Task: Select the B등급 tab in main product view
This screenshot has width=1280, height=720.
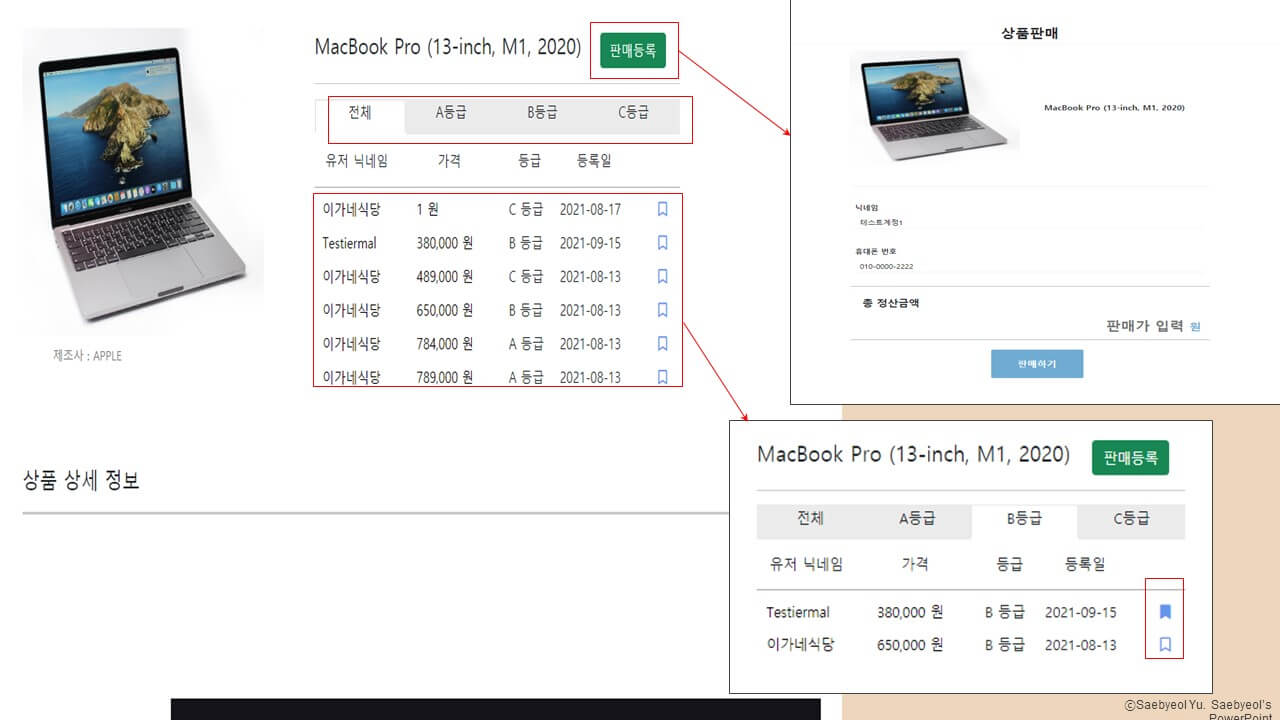Action: point(542,113)
